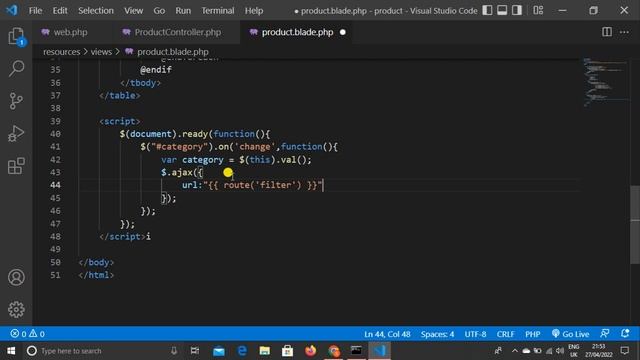Click unsaved dot on product.blade.php tab
The width and height of the screenshot is (640, 360).
pos(342,32)
